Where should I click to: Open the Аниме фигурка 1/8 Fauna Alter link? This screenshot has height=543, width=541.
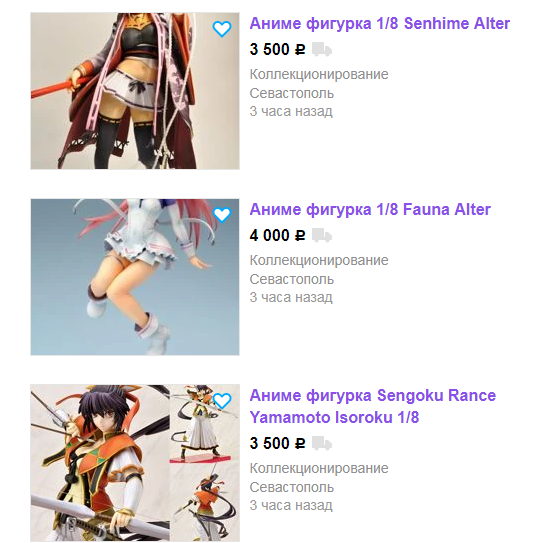click(370, 210)
